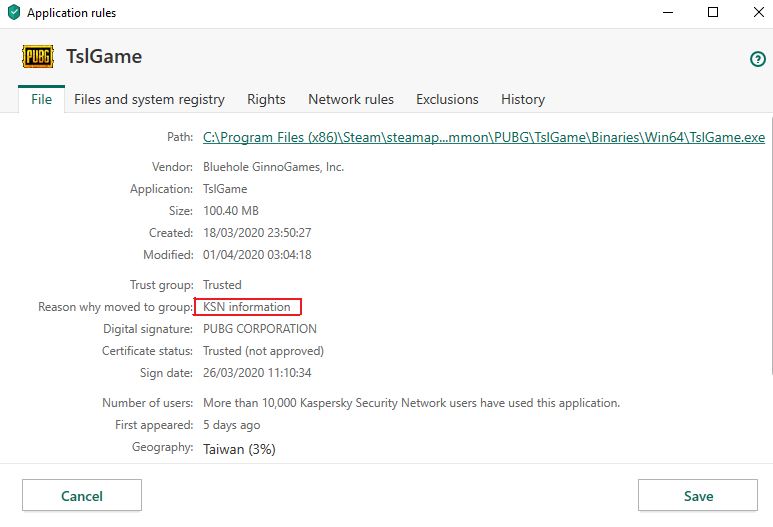This screenshot has height=527, width=773.
Task: Select the Network rules tab
Action: (x=351, y=99)
